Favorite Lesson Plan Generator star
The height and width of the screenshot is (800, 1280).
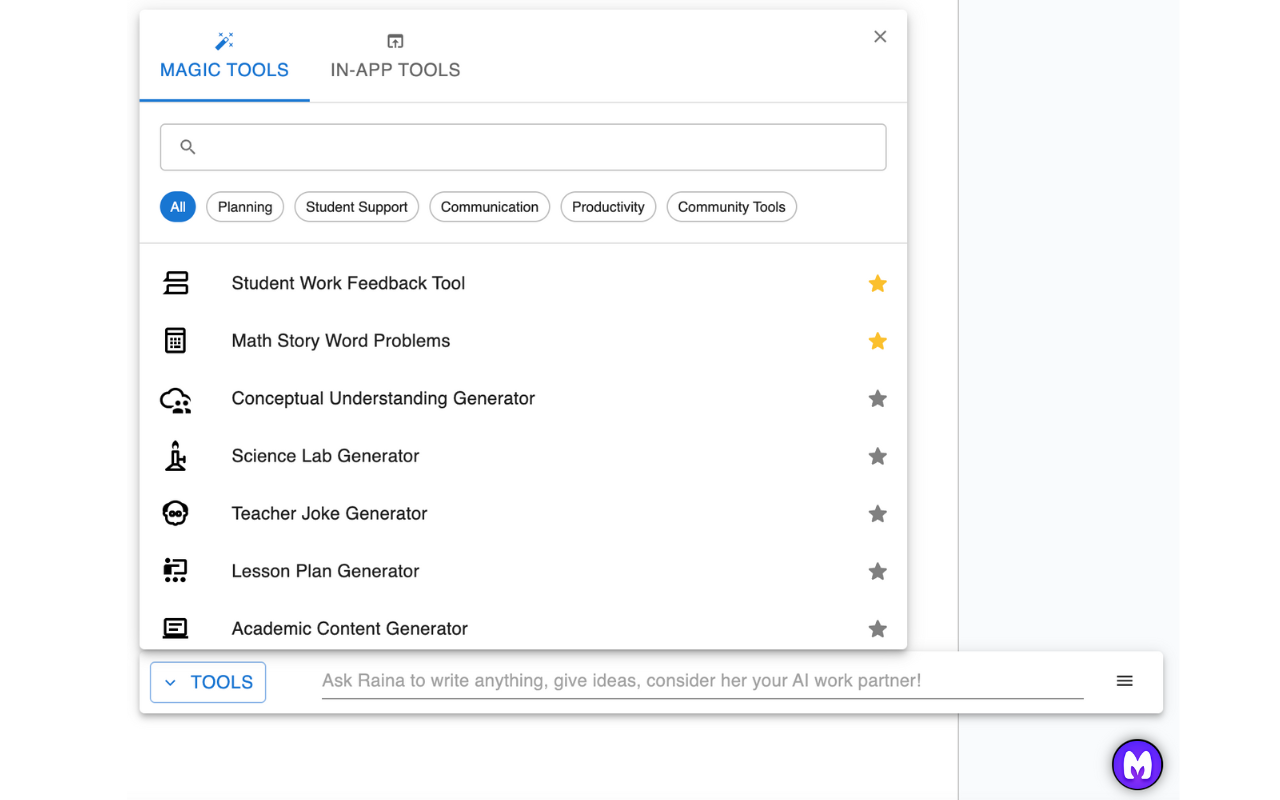878,572
